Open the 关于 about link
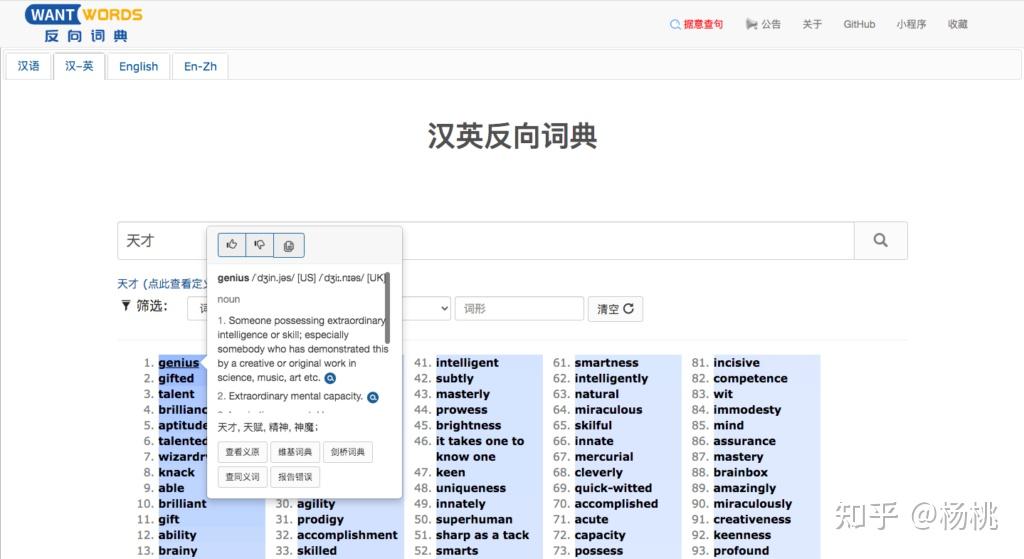This screenshot has height=559, width=1024. tap(812, 24)
